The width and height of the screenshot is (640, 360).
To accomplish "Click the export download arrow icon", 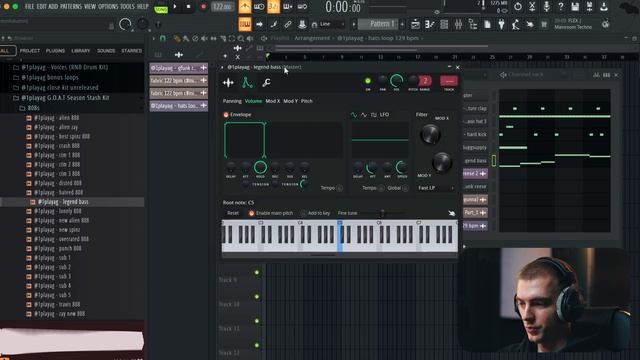I will click(x=603, y=7).
